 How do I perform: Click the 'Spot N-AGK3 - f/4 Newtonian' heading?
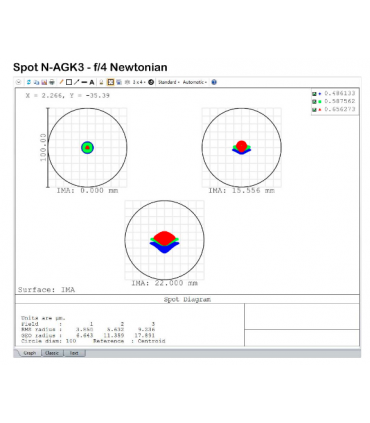coord(90,67)
